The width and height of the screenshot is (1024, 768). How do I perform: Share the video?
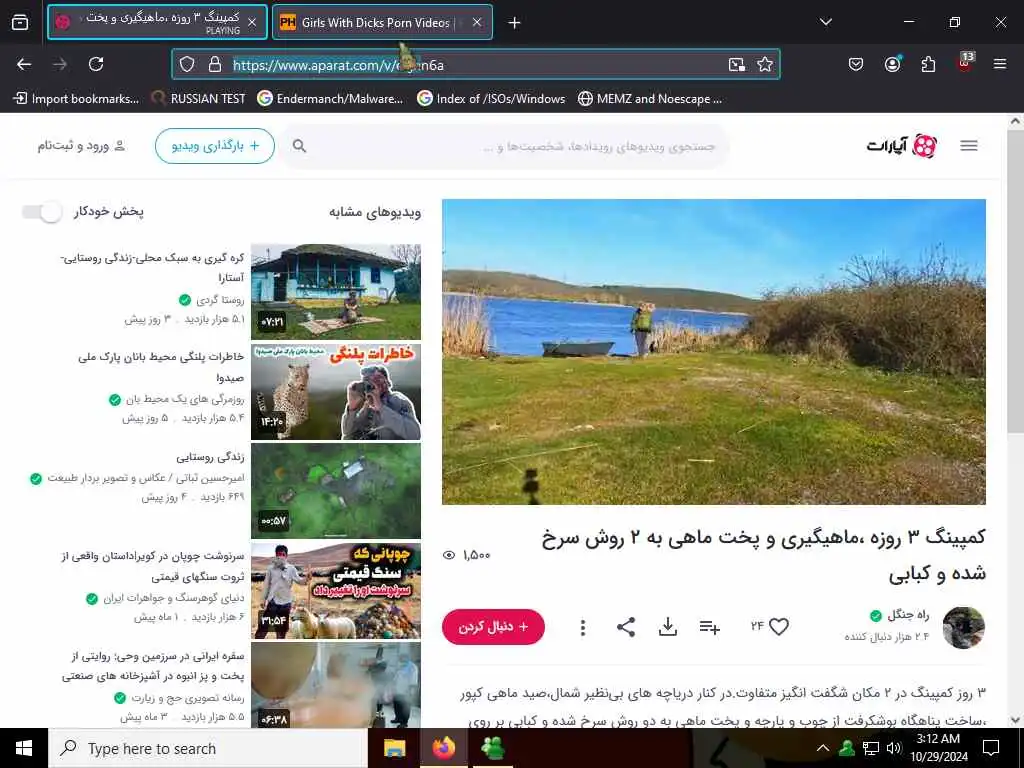click(626, 627)
